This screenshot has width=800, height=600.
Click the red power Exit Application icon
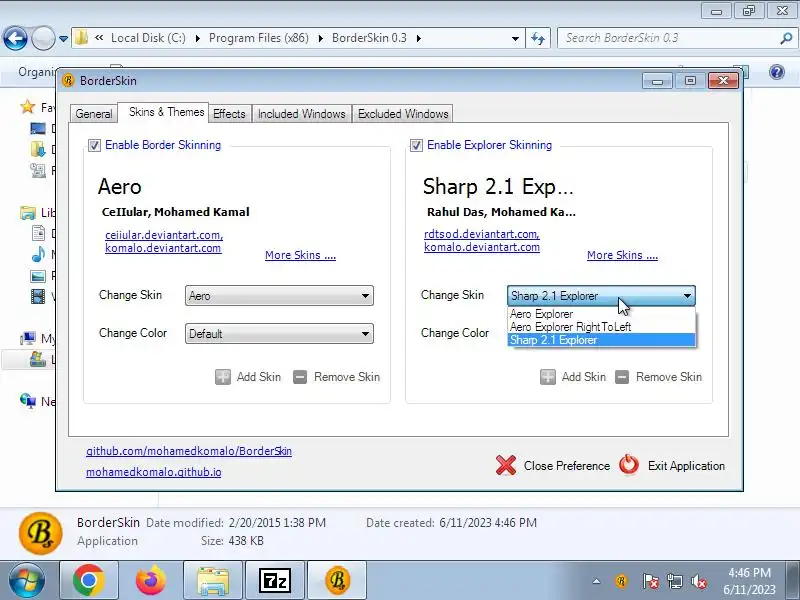coord(629,465)
